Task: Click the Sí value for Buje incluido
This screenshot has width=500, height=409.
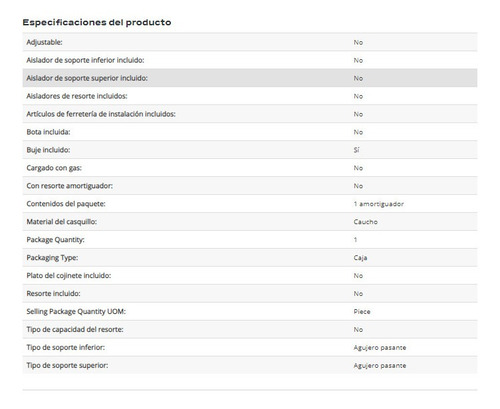Action: (356, 150)
